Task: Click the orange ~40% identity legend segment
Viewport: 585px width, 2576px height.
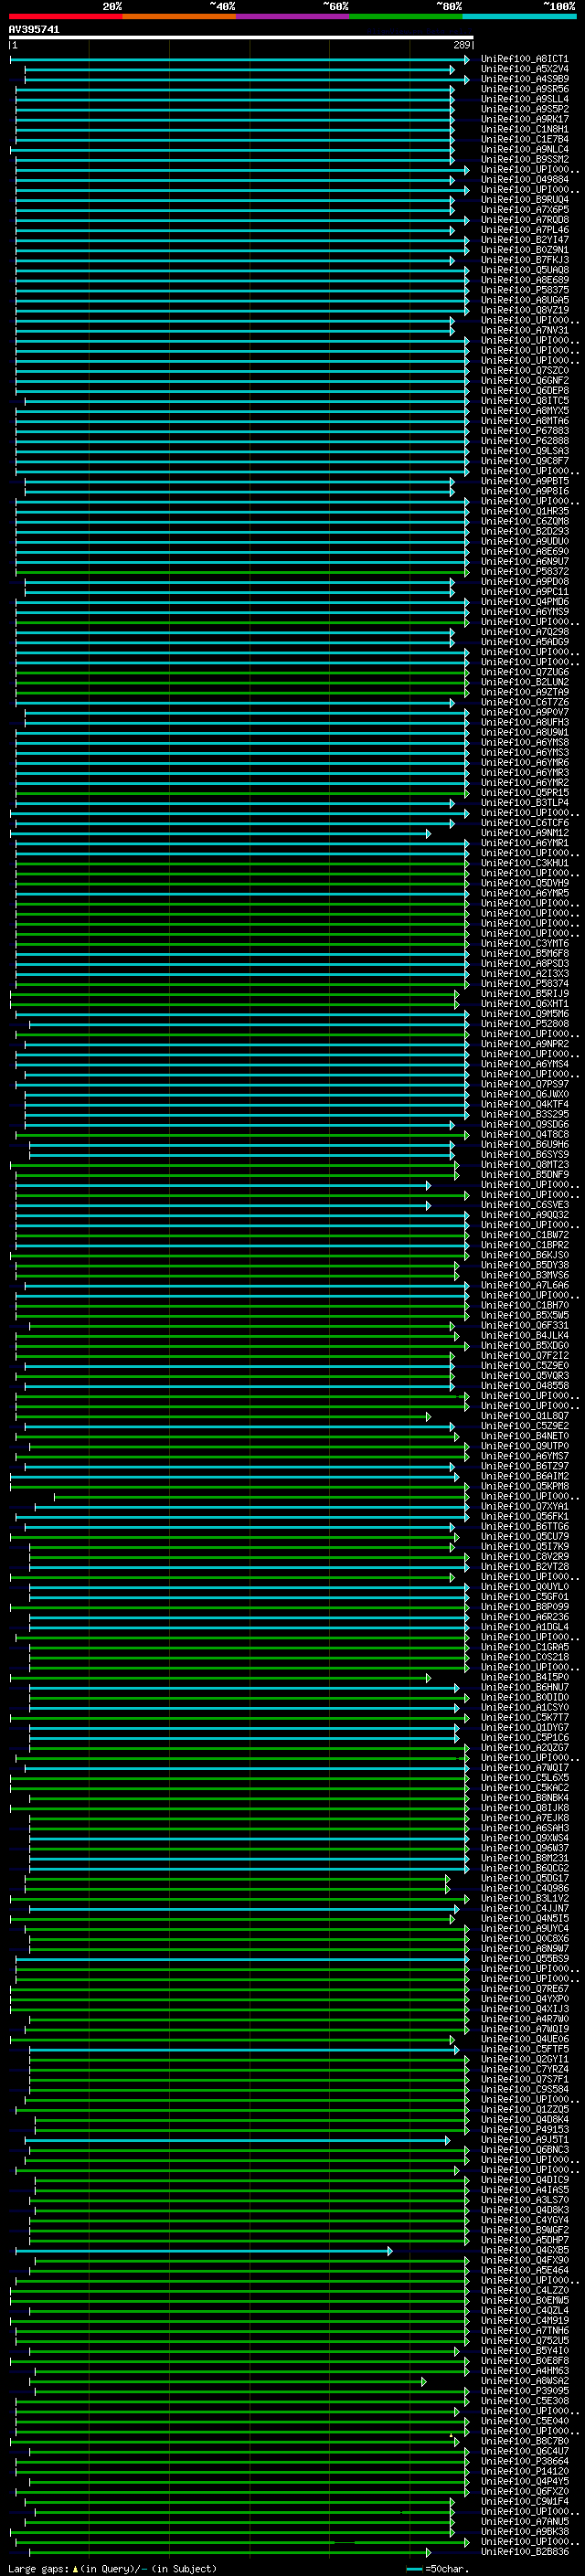Action: pos(179,16)
